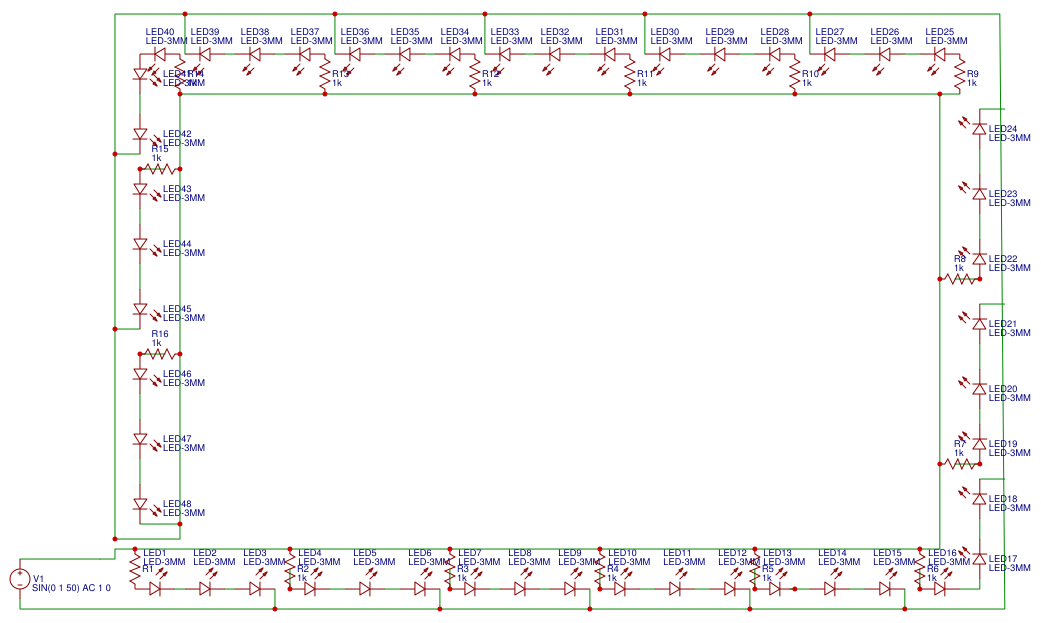Click the 'LED39' label text
Screen dimensions: 1041x623
[x=204, y=32]
